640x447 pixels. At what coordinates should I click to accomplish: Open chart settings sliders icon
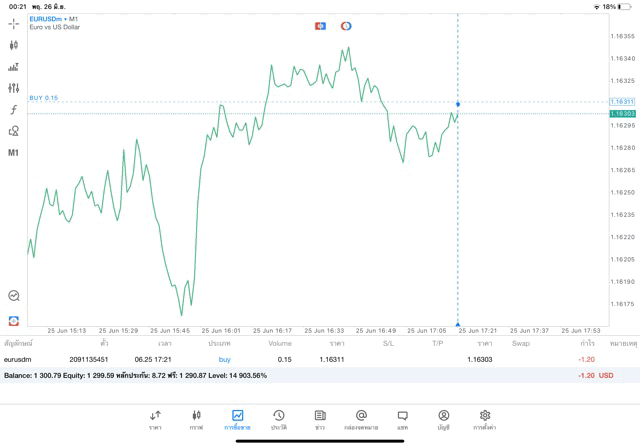(13, 88)
